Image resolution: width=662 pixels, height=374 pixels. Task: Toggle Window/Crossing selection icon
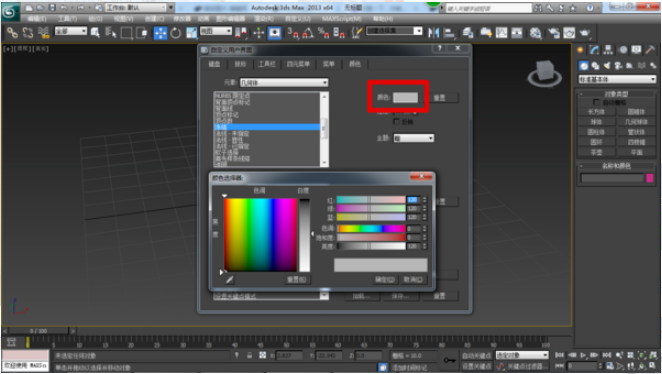point(141,33)
